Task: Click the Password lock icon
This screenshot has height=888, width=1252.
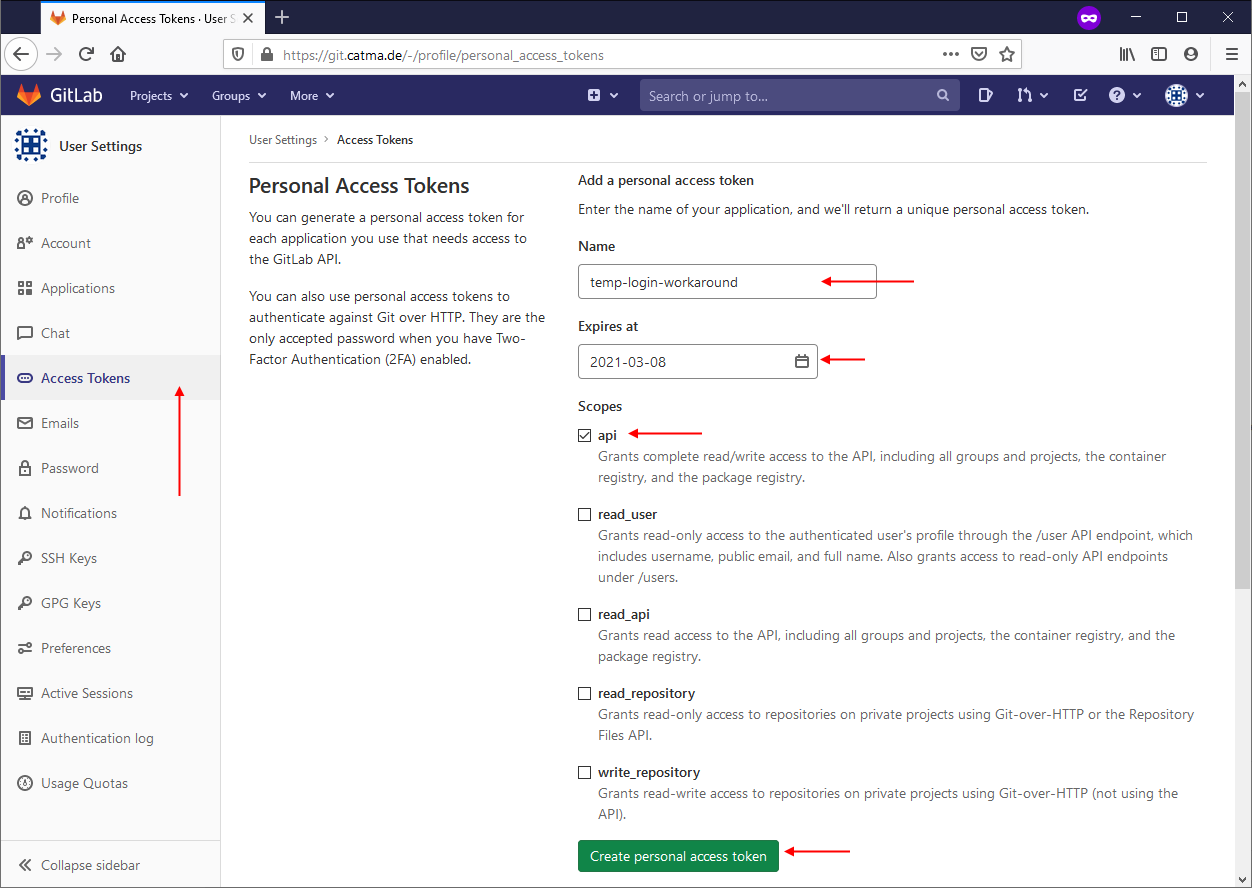Action: [x=25, y=468]
